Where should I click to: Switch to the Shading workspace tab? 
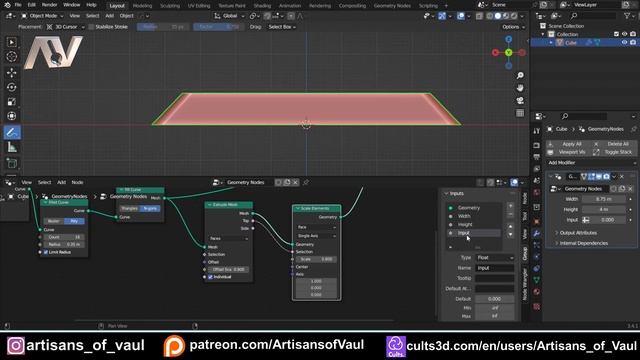pyautogui.click(x=262, y=6)
